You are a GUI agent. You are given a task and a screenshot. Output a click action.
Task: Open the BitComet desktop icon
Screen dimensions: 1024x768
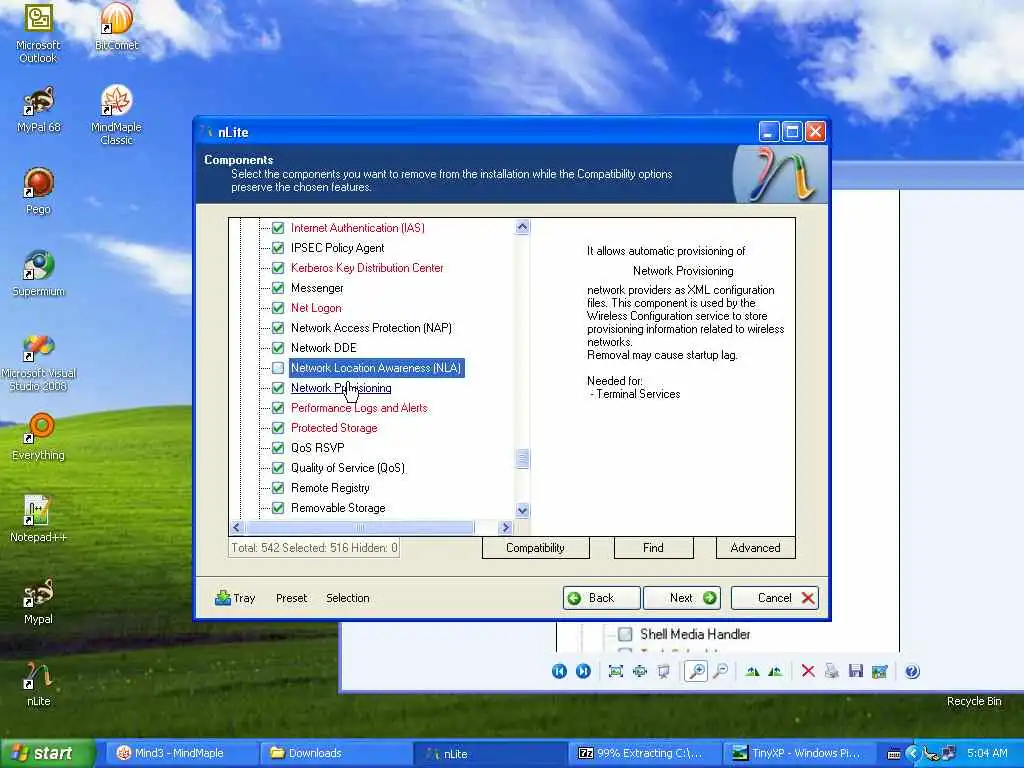pos(116,27)
